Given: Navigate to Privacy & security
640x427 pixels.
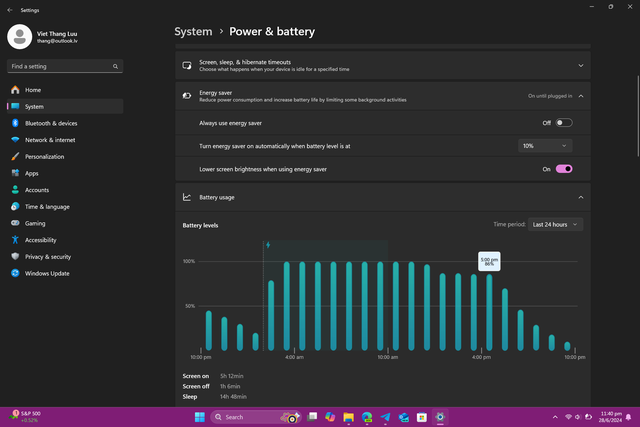Looking at the screenshot, I should click(48, 256).
